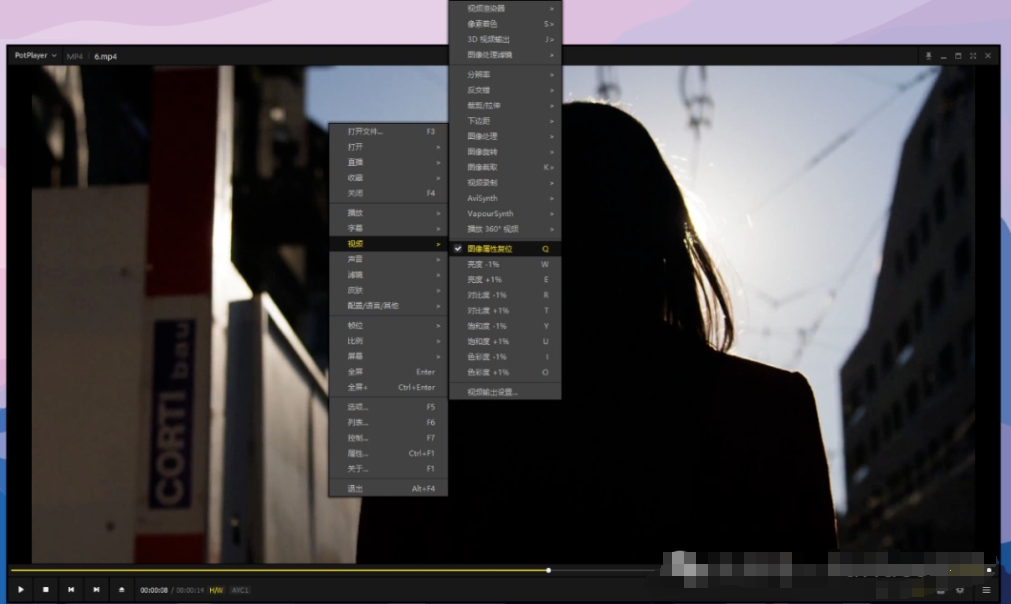The image size is (1011, 604).
Task: Expand 视频录制 submenu
Action: click(x=505, y=183)
